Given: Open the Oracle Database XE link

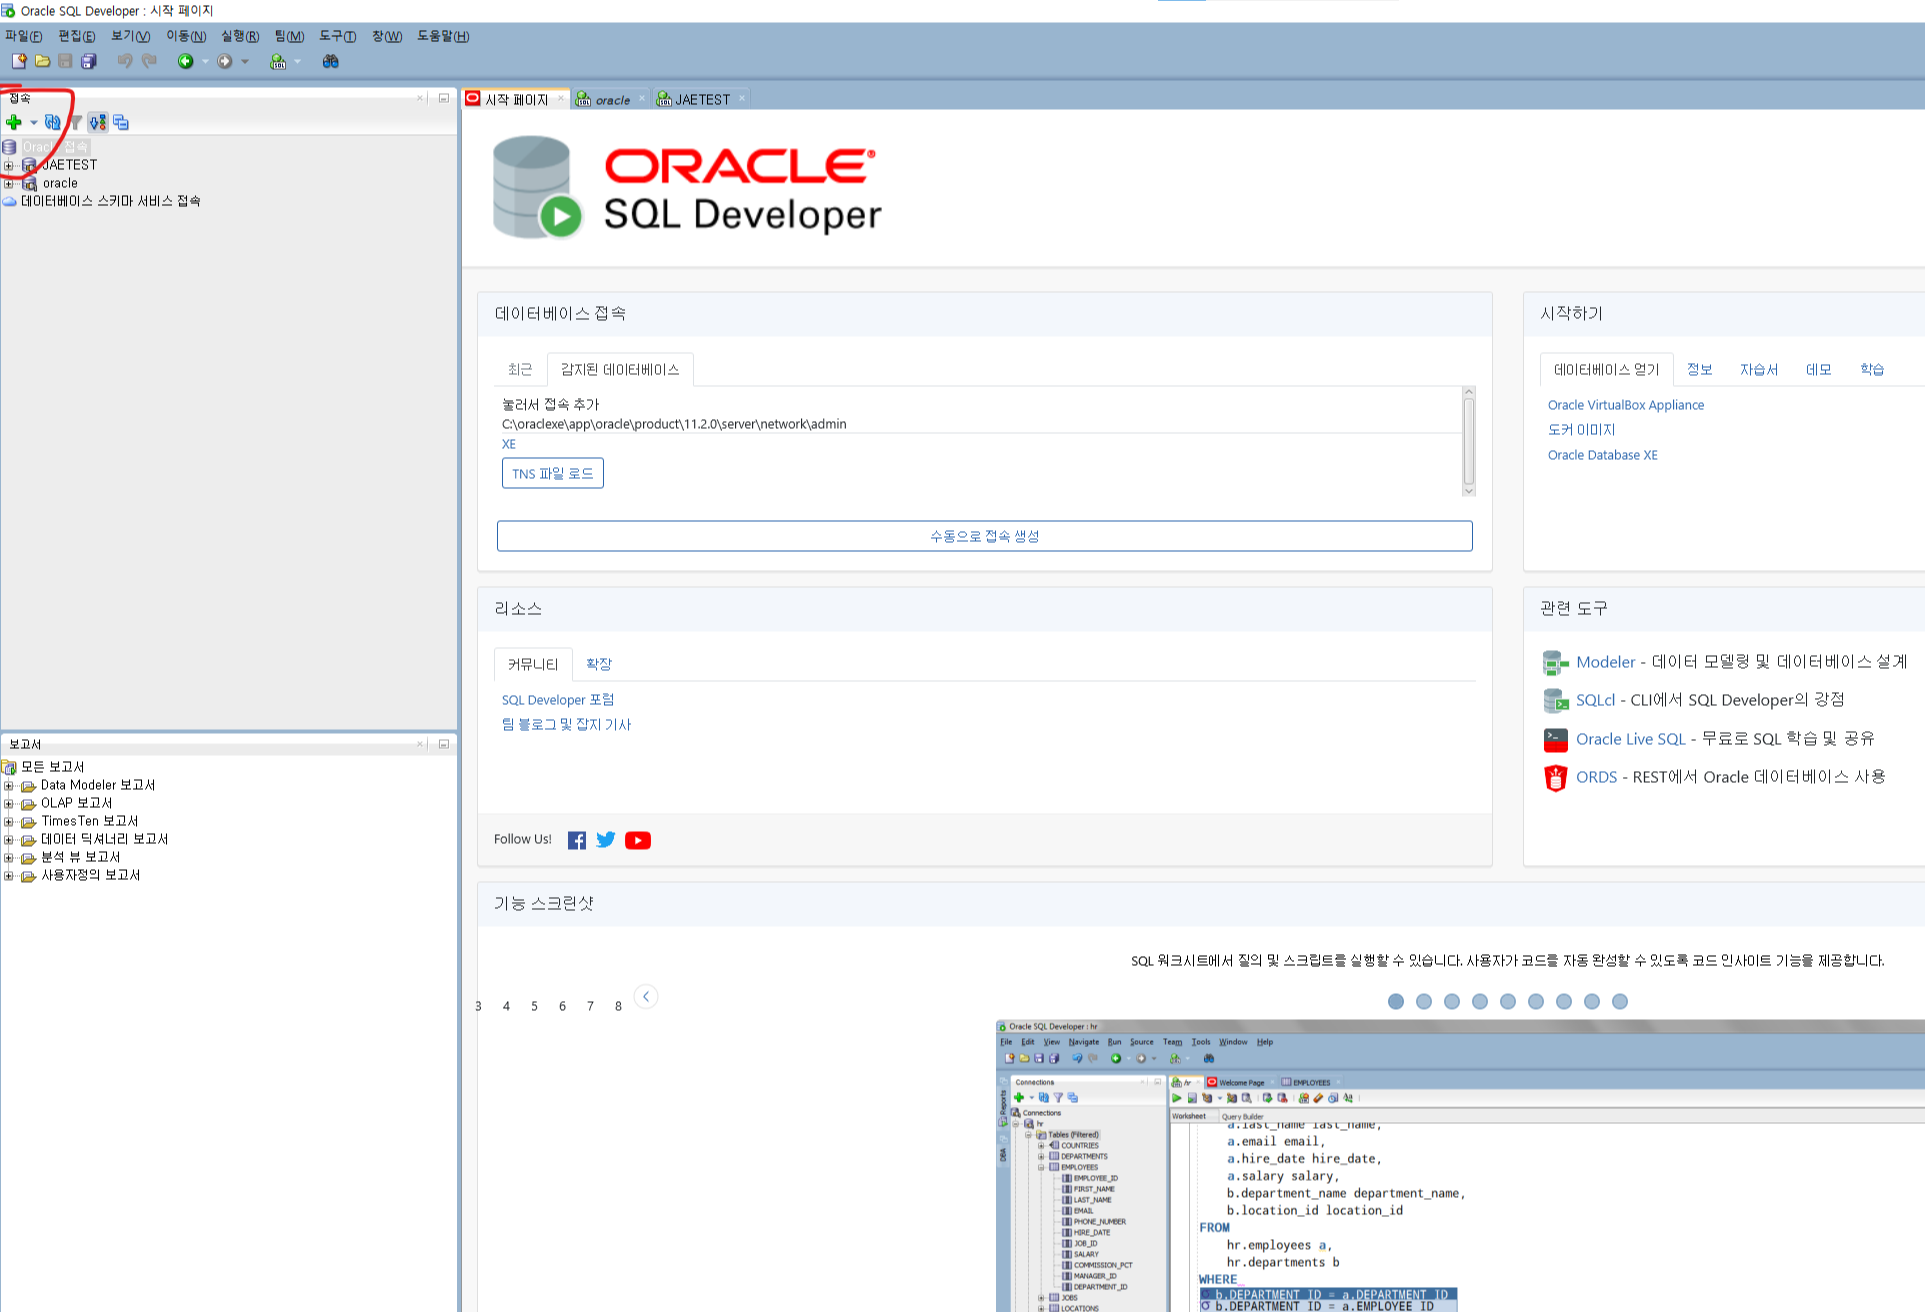Looking at the screenshot, I should (x=1602, y=455).
